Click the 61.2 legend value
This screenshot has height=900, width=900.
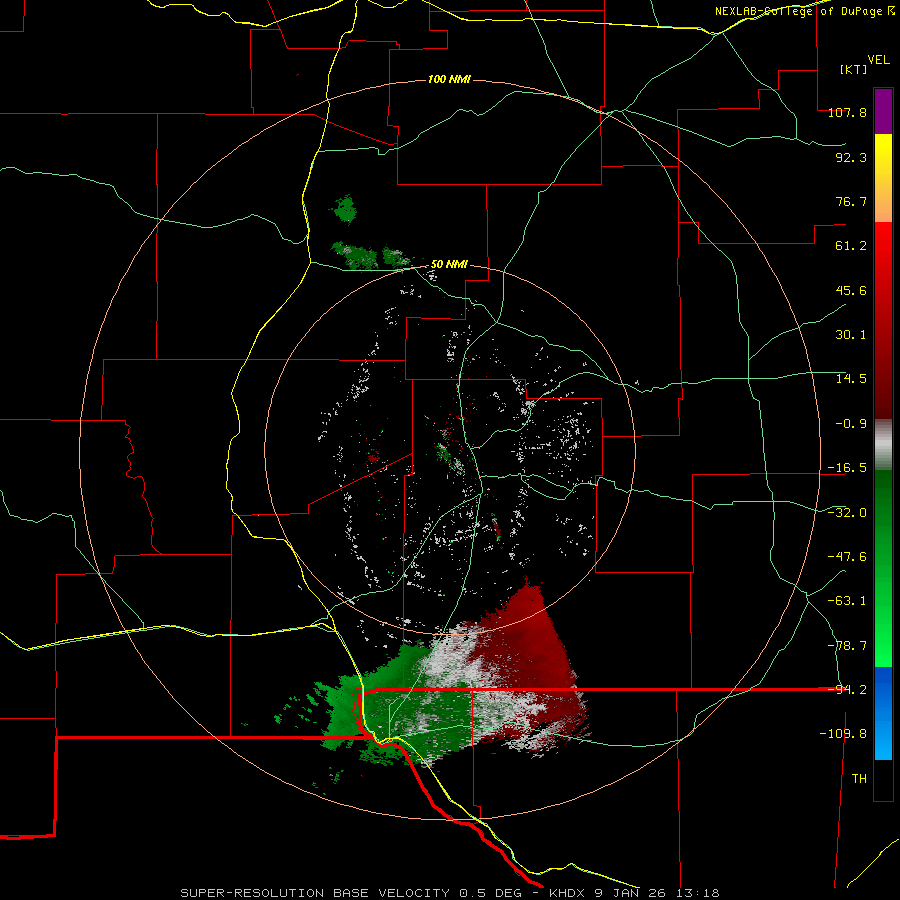(x=851, y=246)
